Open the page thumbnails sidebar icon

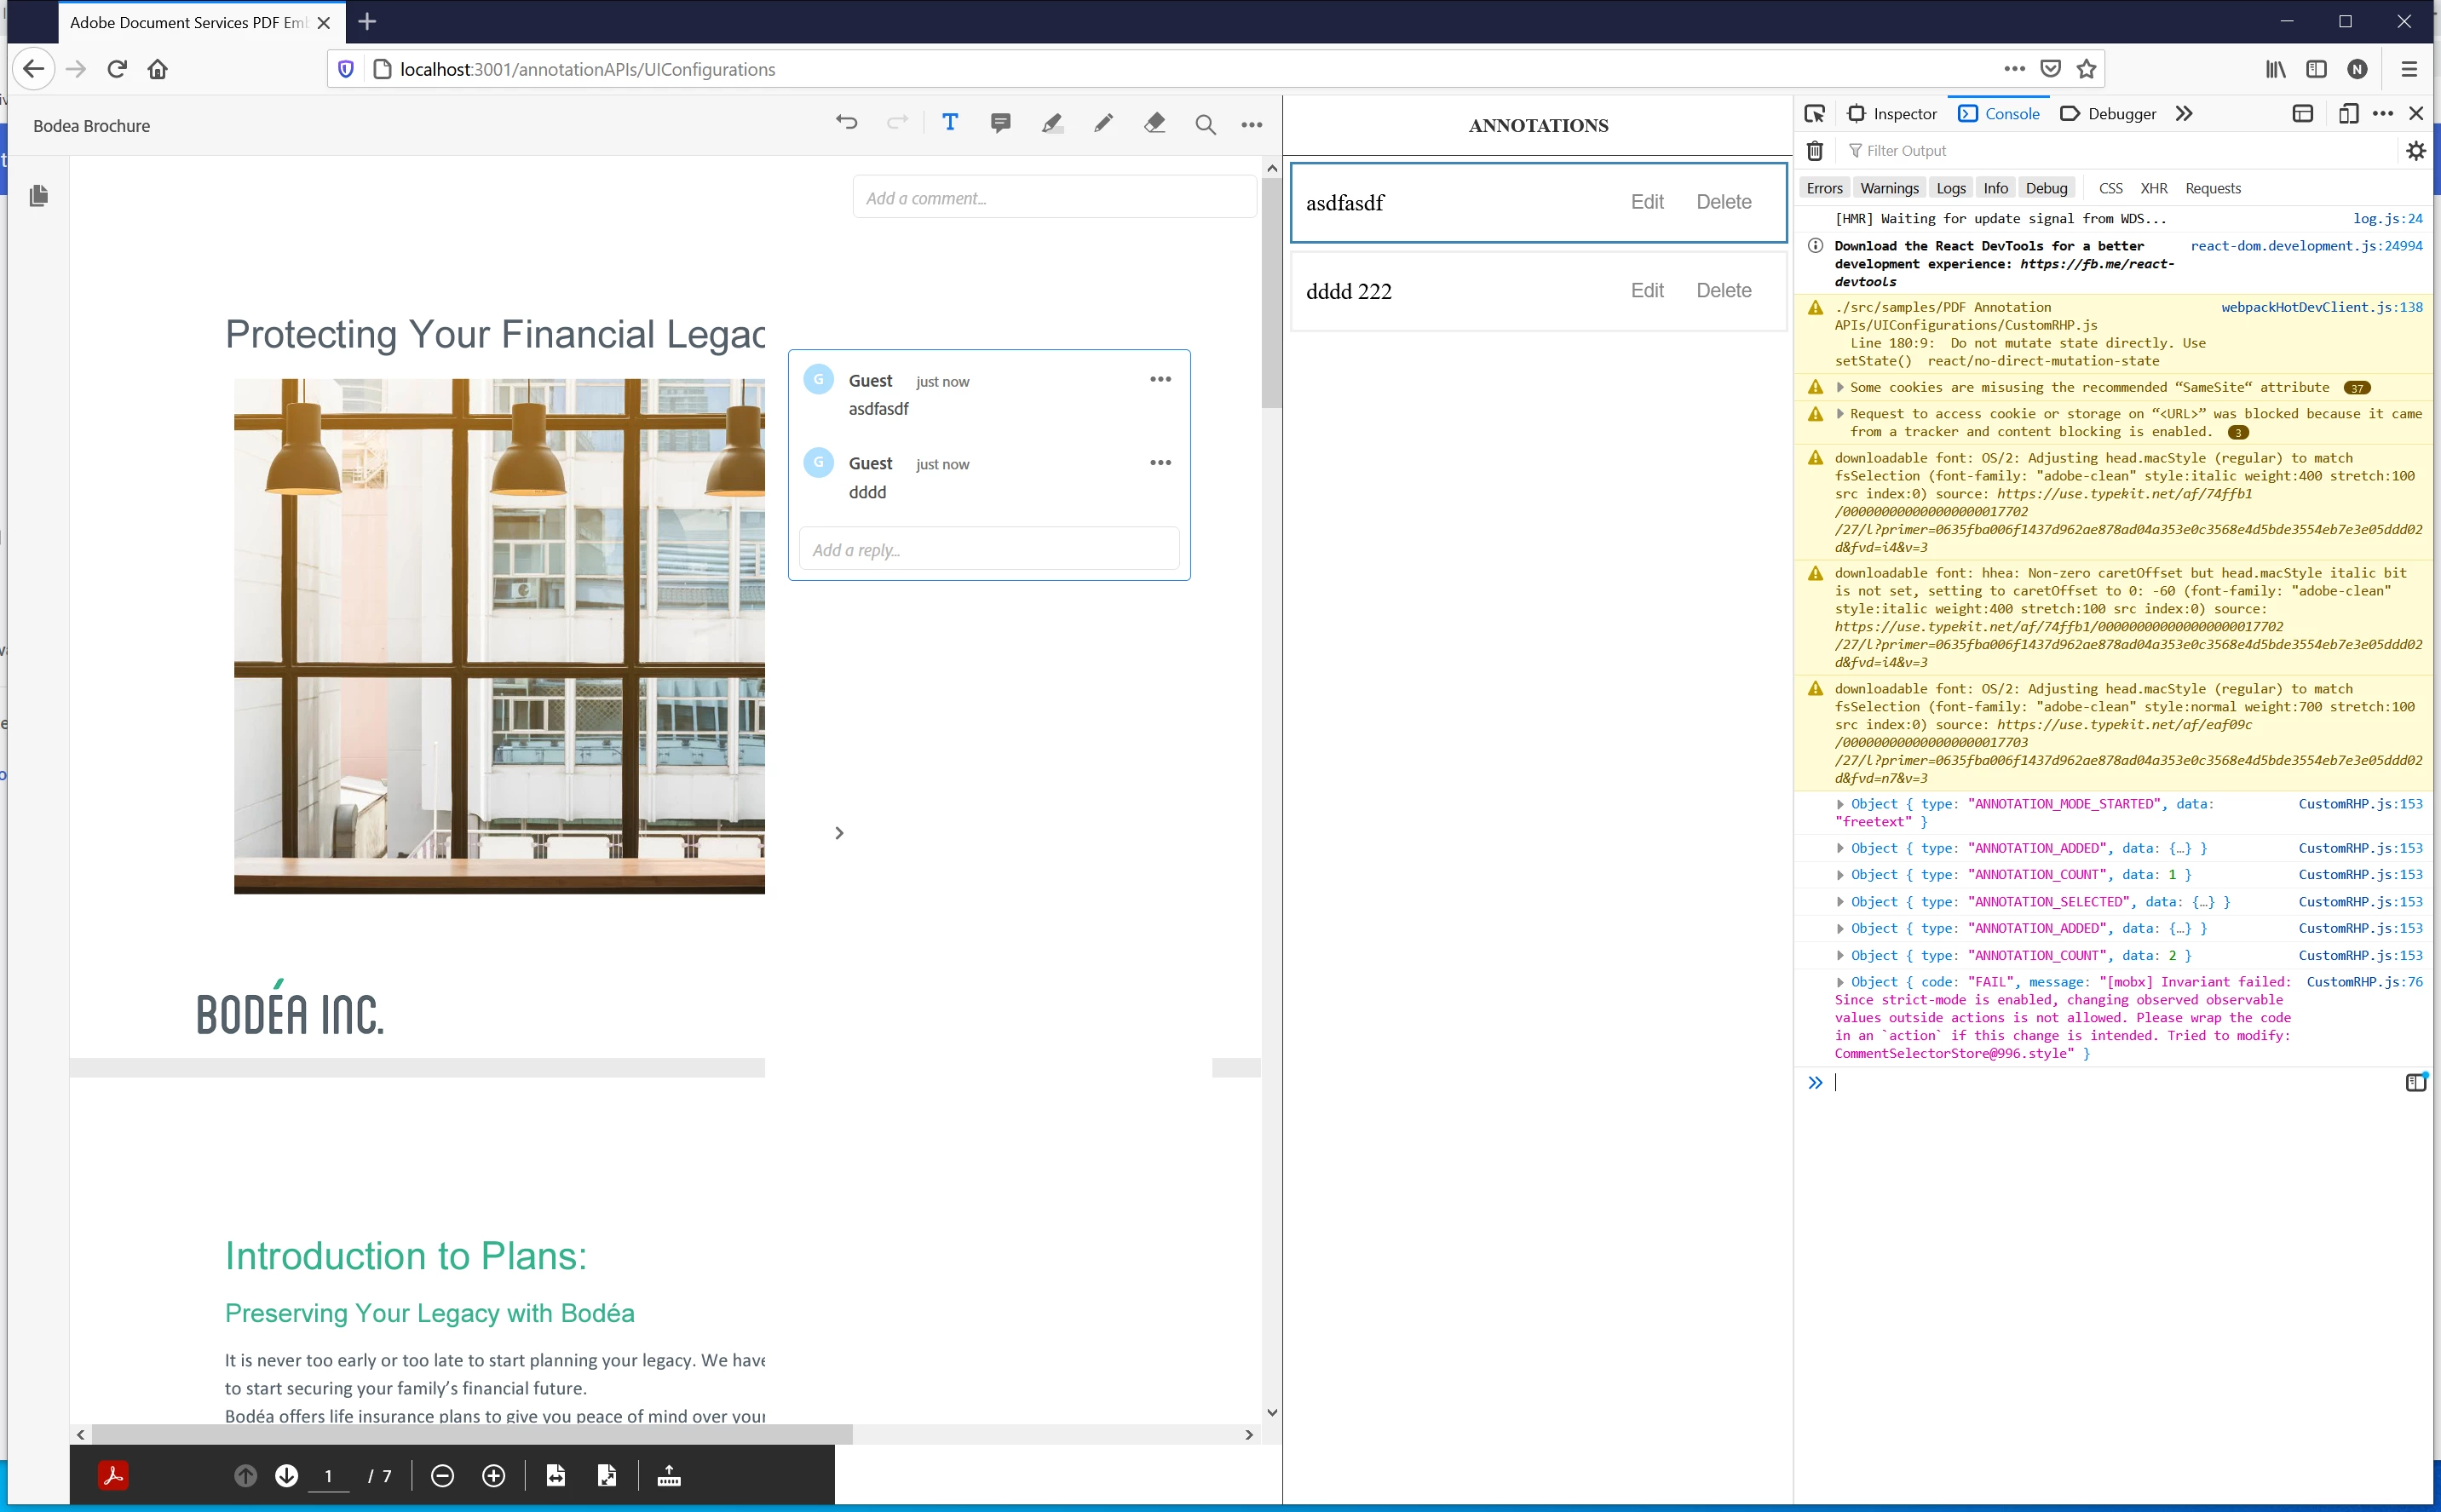click(x=39, y=195)
